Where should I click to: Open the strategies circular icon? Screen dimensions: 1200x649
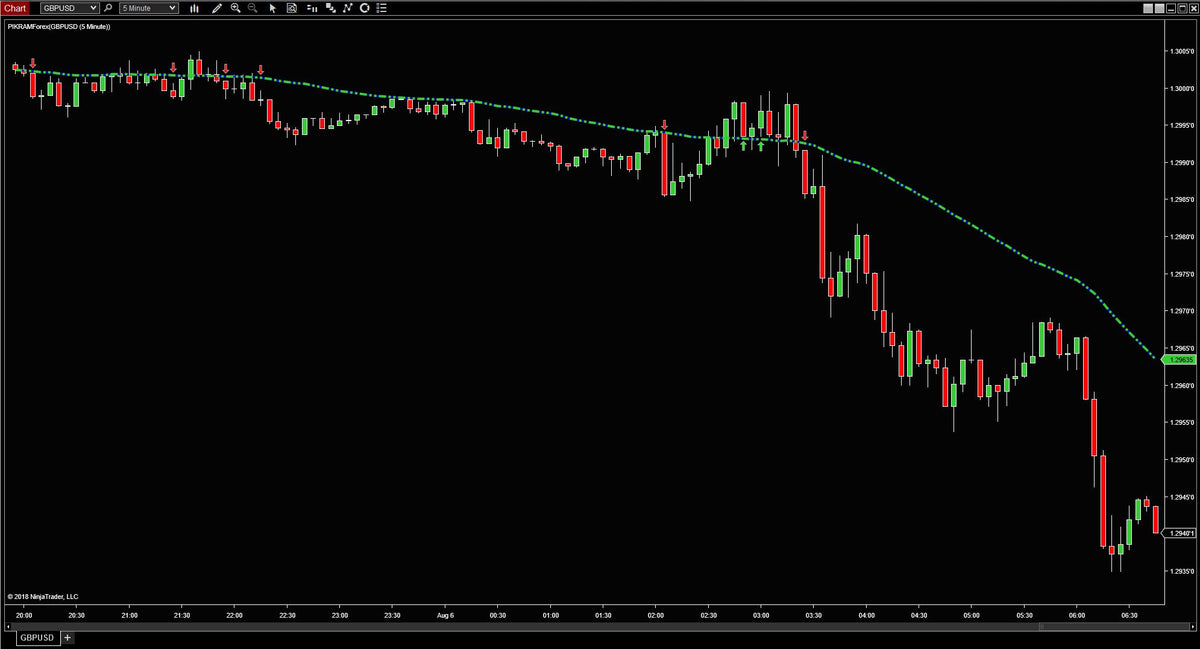[x=365, y=8]
